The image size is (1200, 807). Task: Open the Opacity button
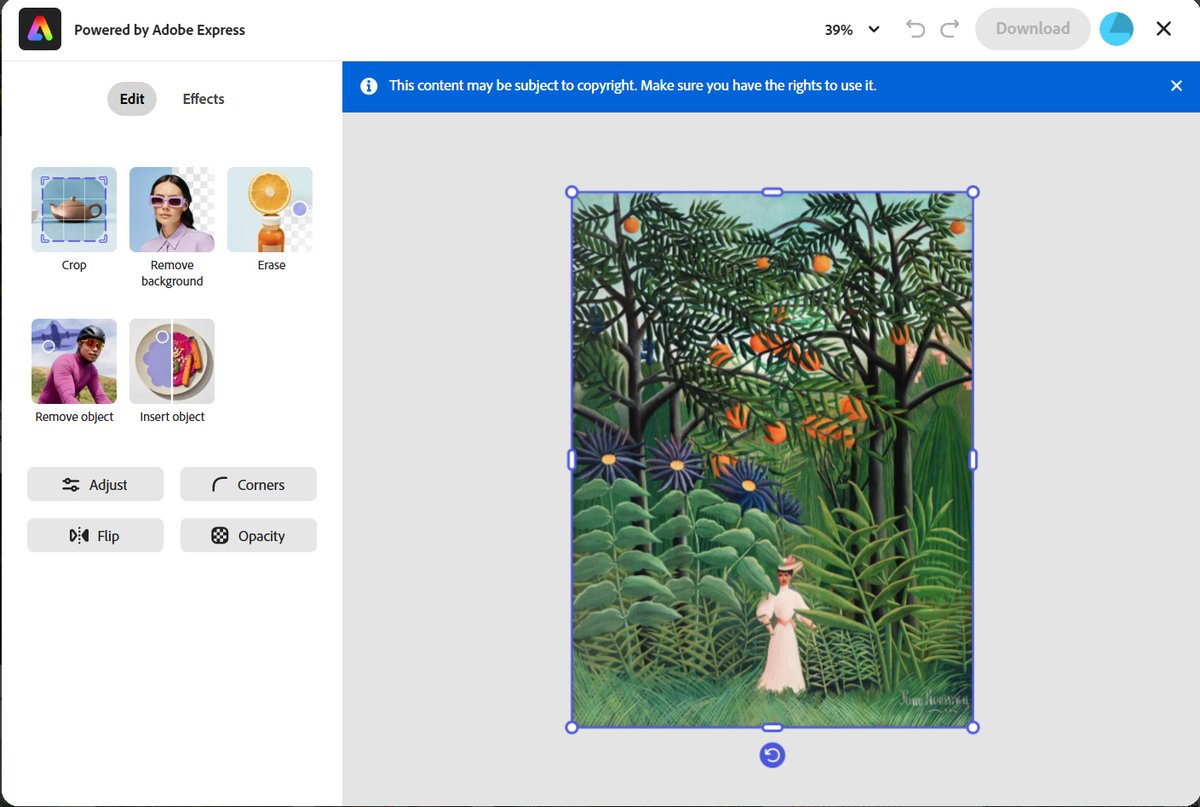point(248,535)
